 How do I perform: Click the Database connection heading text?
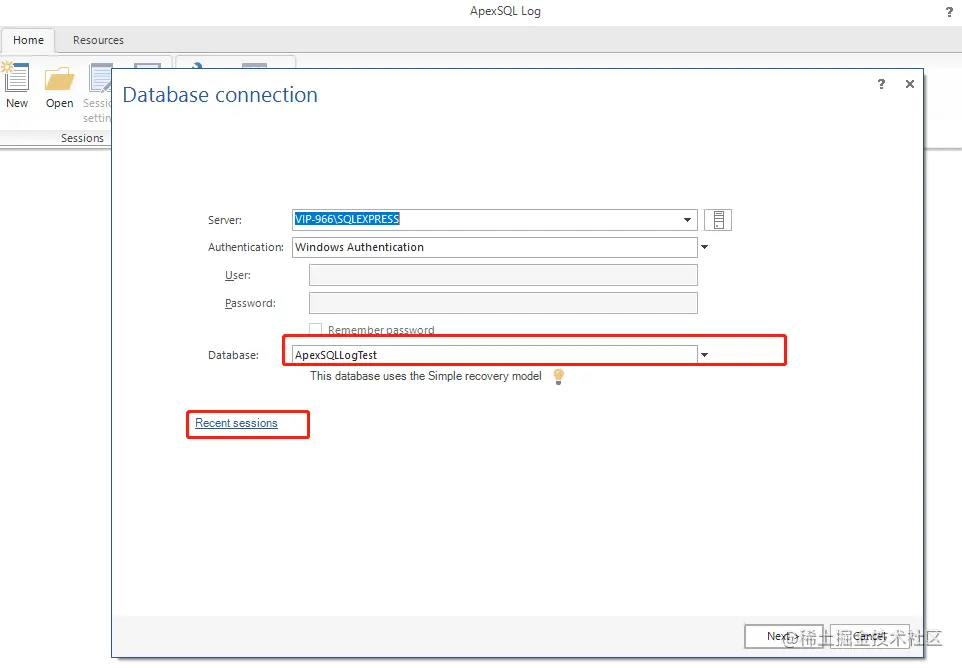coord(220,95)
